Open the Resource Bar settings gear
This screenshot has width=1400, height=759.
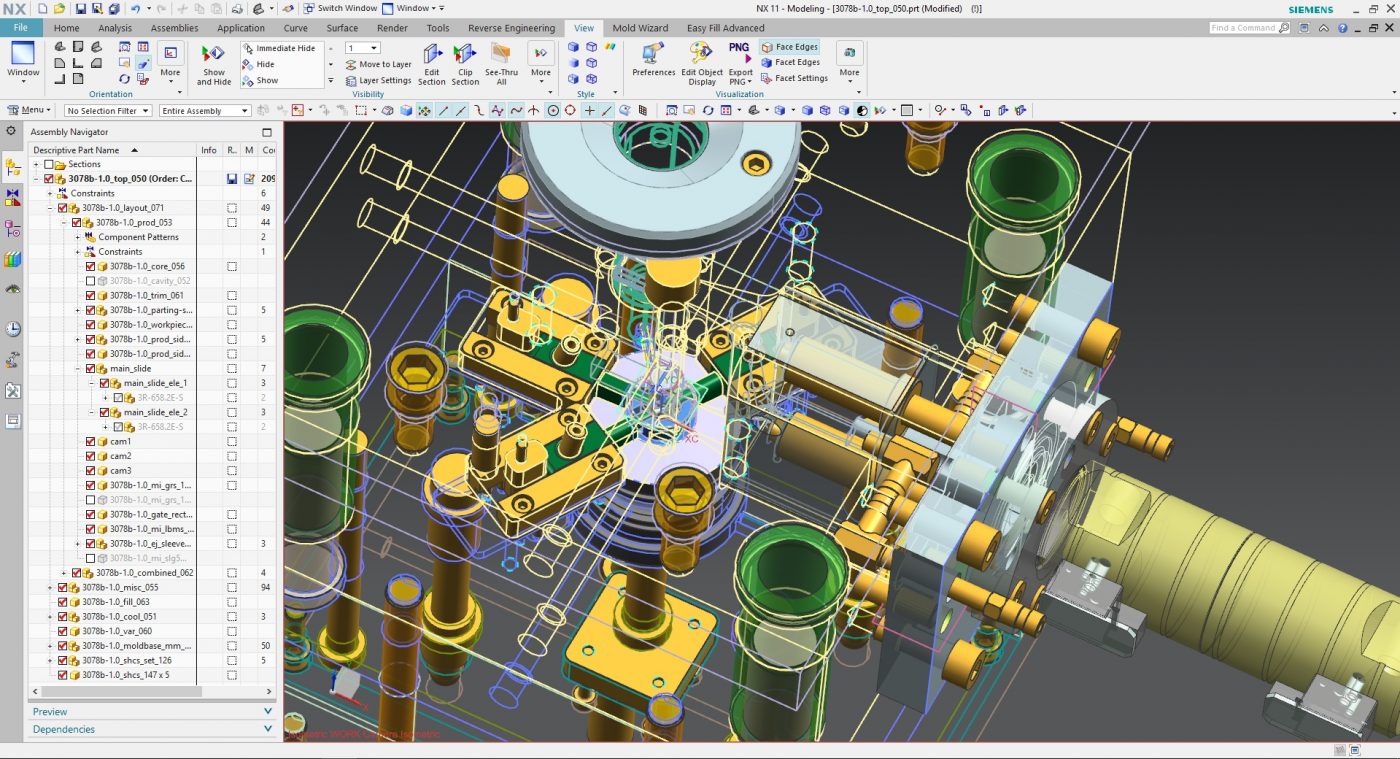[x=11, y=131]
